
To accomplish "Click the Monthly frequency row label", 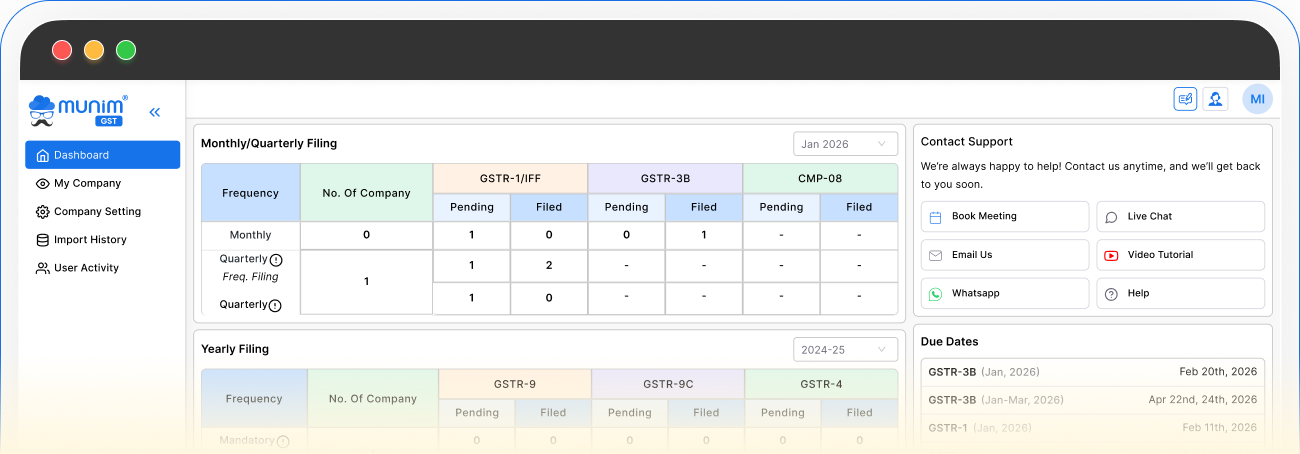I will click(250, 236).
